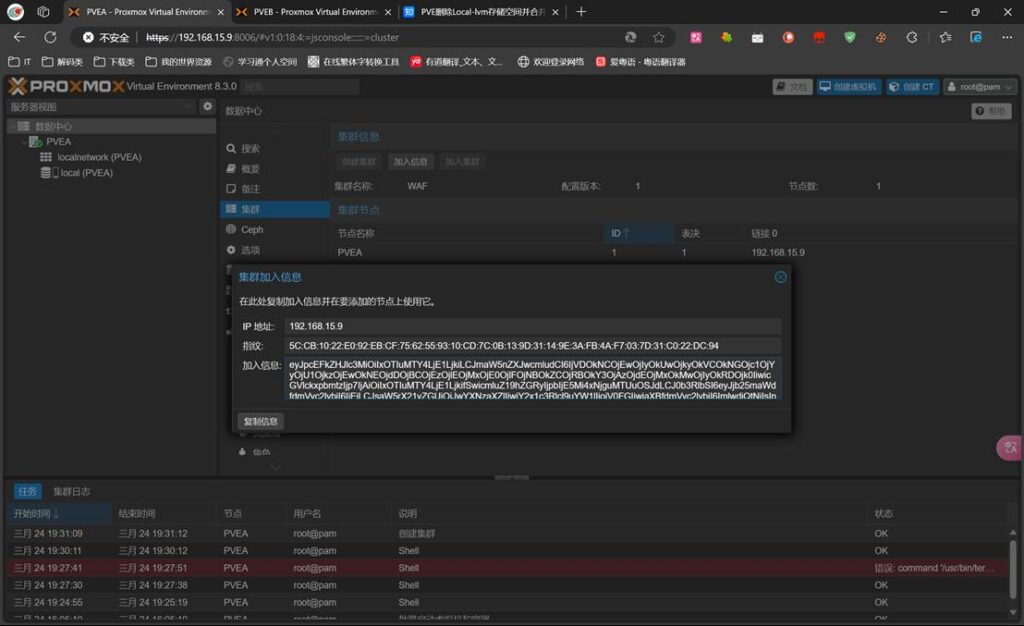Expand the datacenter menu down chevron
Screen dimensions: 1024x626
(x=275, y=467)
